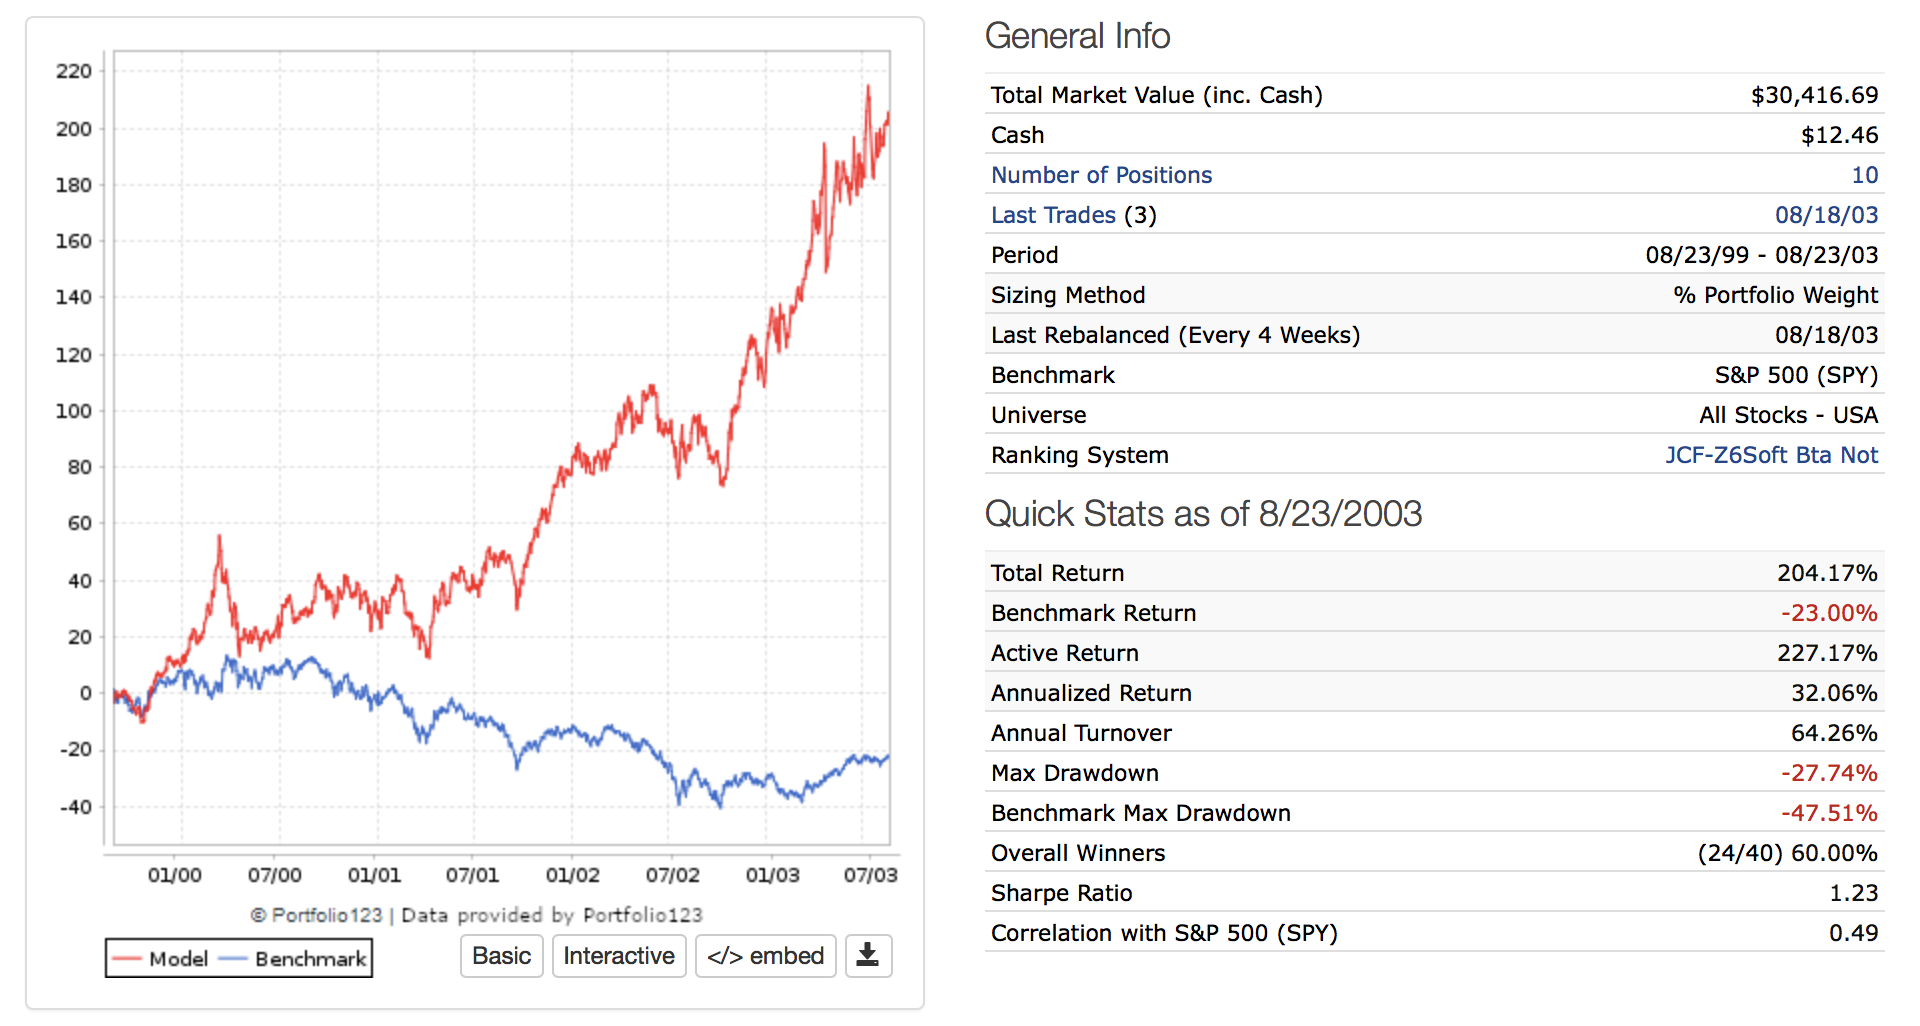1920x1026 pixels.
Task: Open the JCF-Z6Soft Bta Not ranking system
Action: click(1771, 455)
